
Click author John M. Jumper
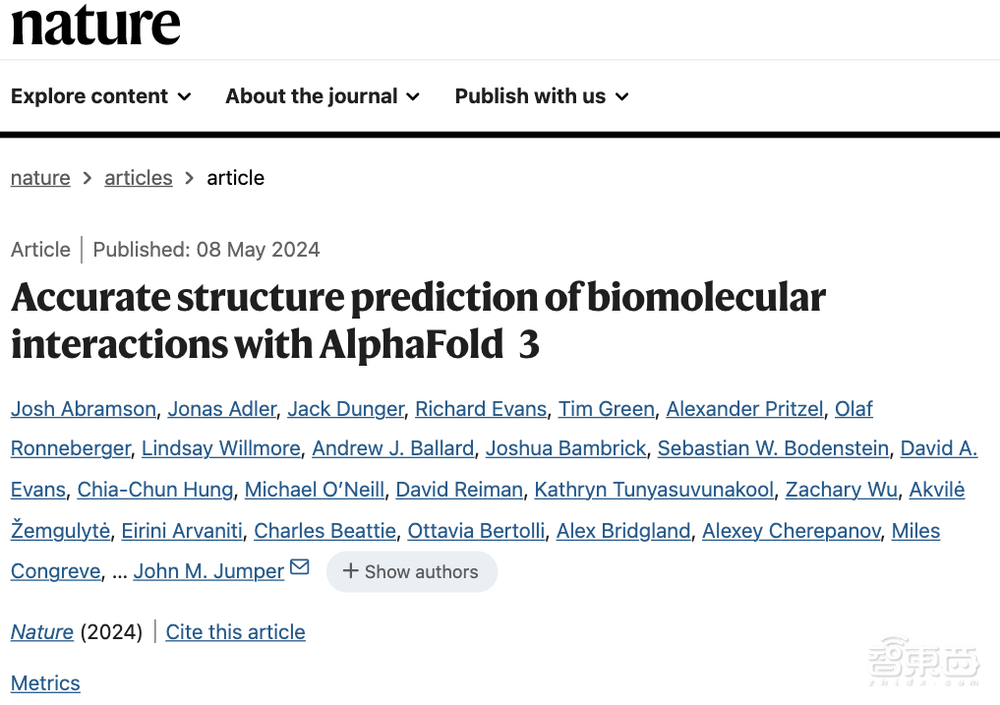click(209, 572)
